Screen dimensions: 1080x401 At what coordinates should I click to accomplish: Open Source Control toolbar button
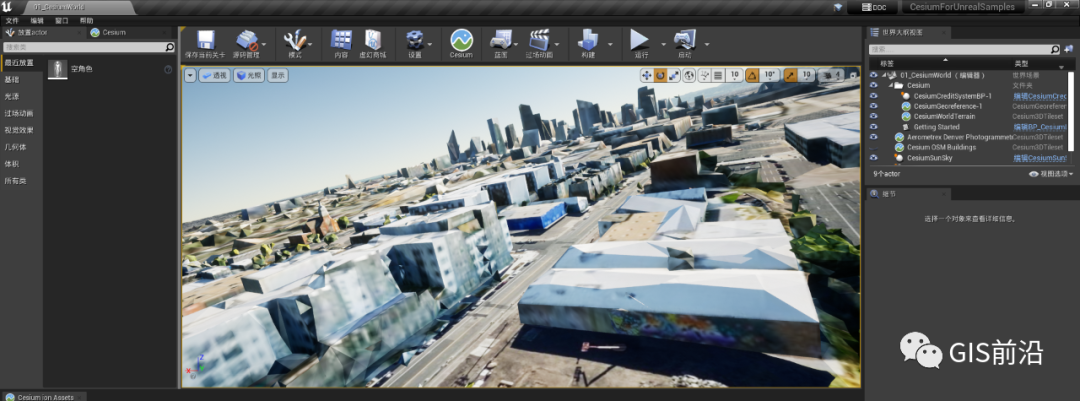click(x=246, y=44)
